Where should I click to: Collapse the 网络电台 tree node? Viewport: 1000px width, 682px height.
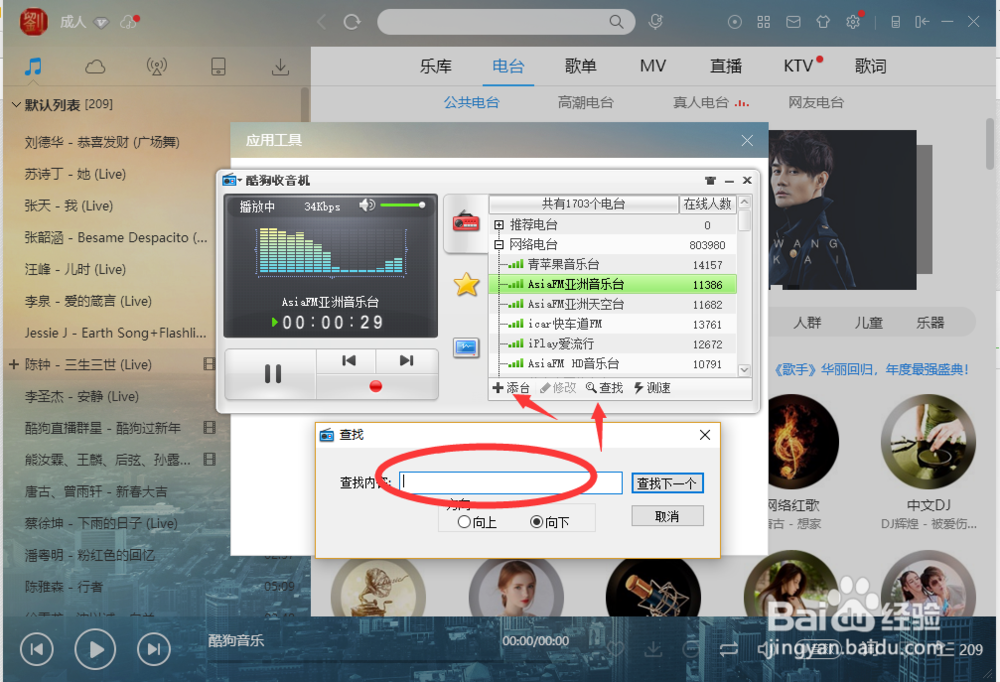coord(499,244)
